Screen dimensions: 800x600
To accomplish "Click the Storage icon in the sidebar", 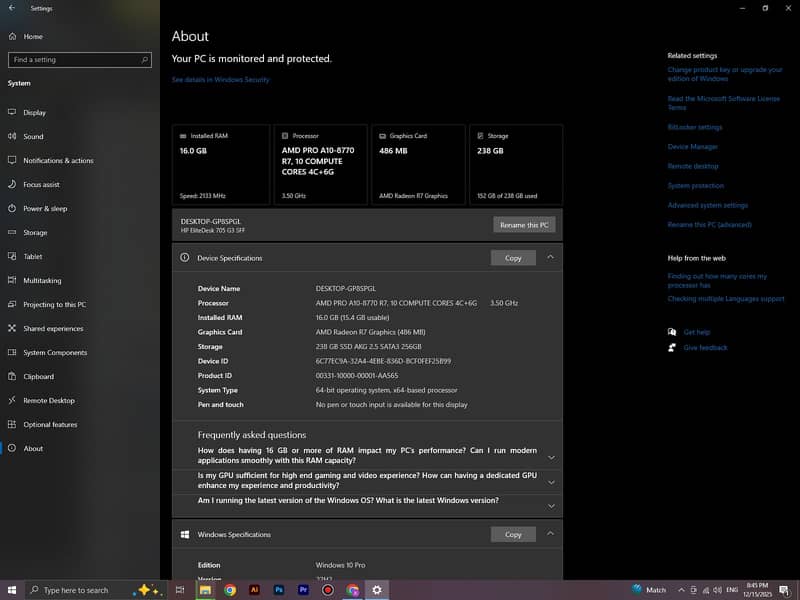I will pyautogui.click(x=12, y=232).
